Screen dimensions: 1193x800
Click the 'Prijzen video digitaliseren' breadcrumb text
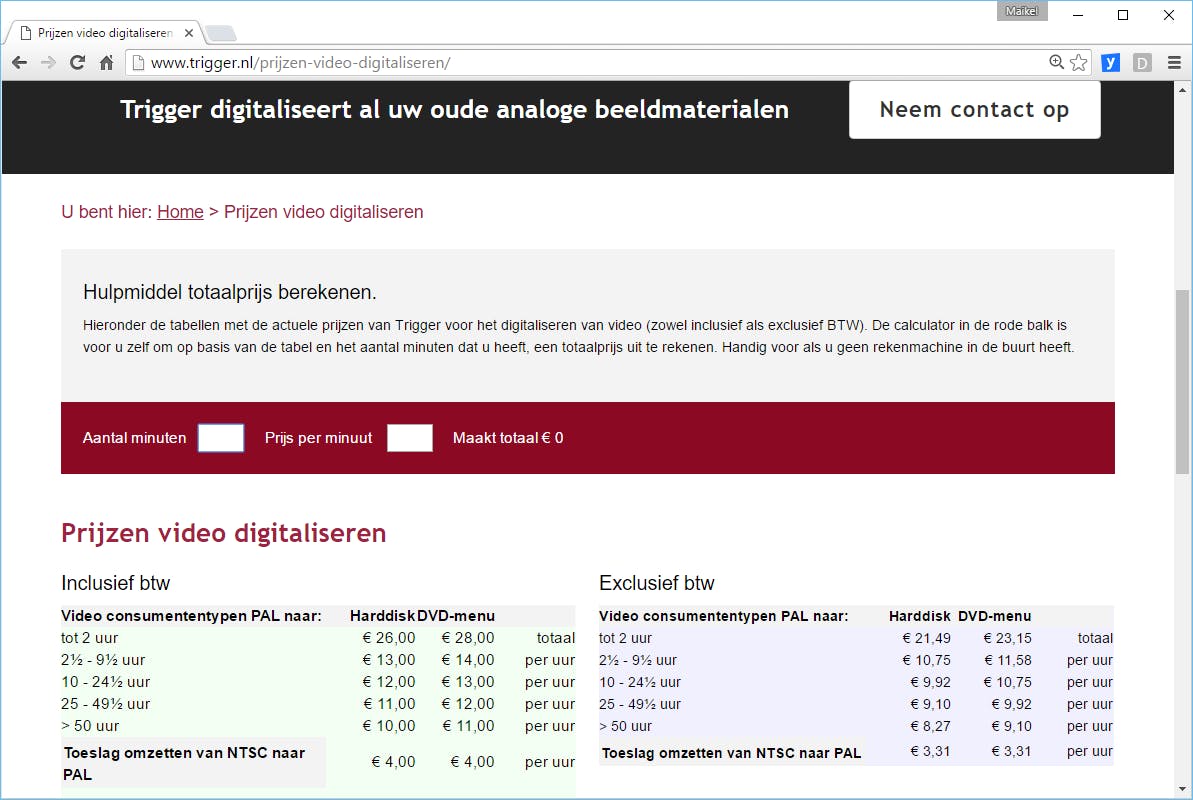point(323,212)
